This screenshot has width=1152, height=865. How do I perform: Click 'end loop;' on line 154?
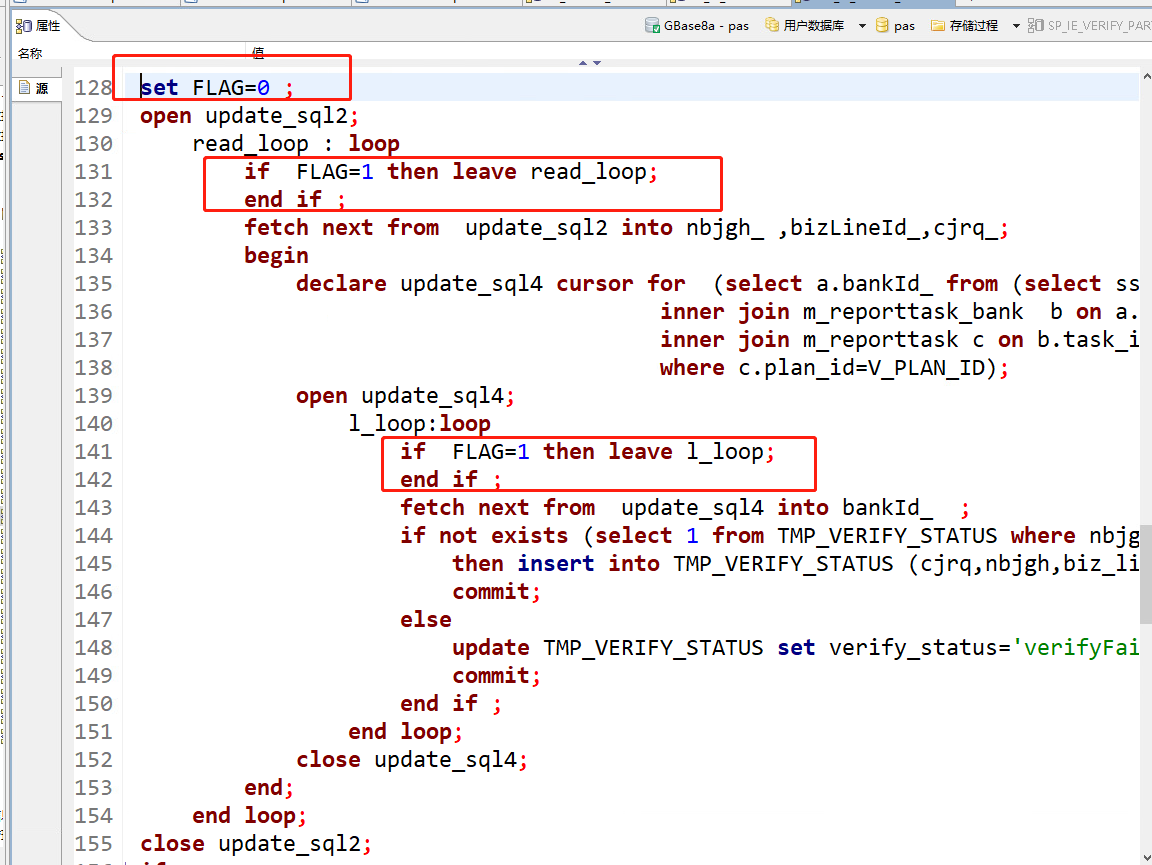coord(249,815)
